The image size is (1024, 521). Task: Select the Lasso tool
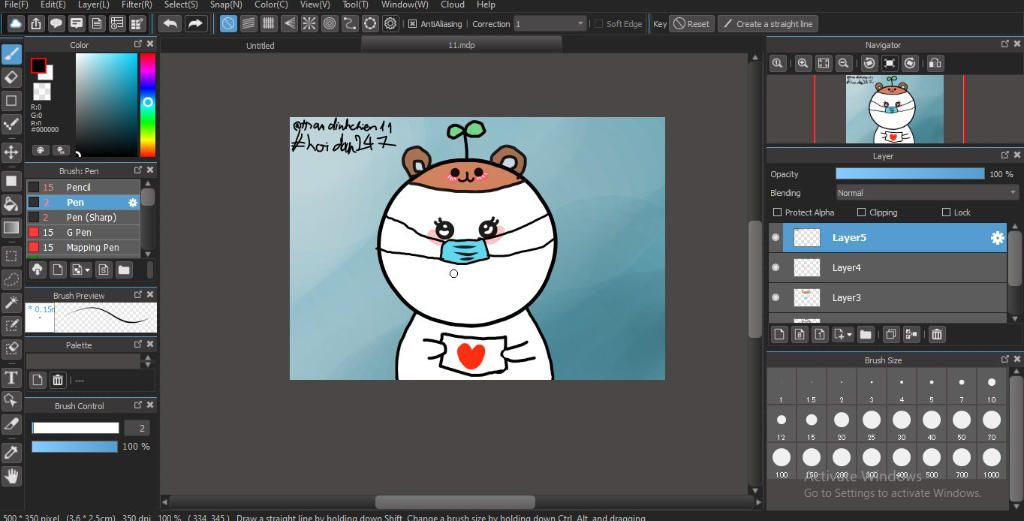point(11,279)
